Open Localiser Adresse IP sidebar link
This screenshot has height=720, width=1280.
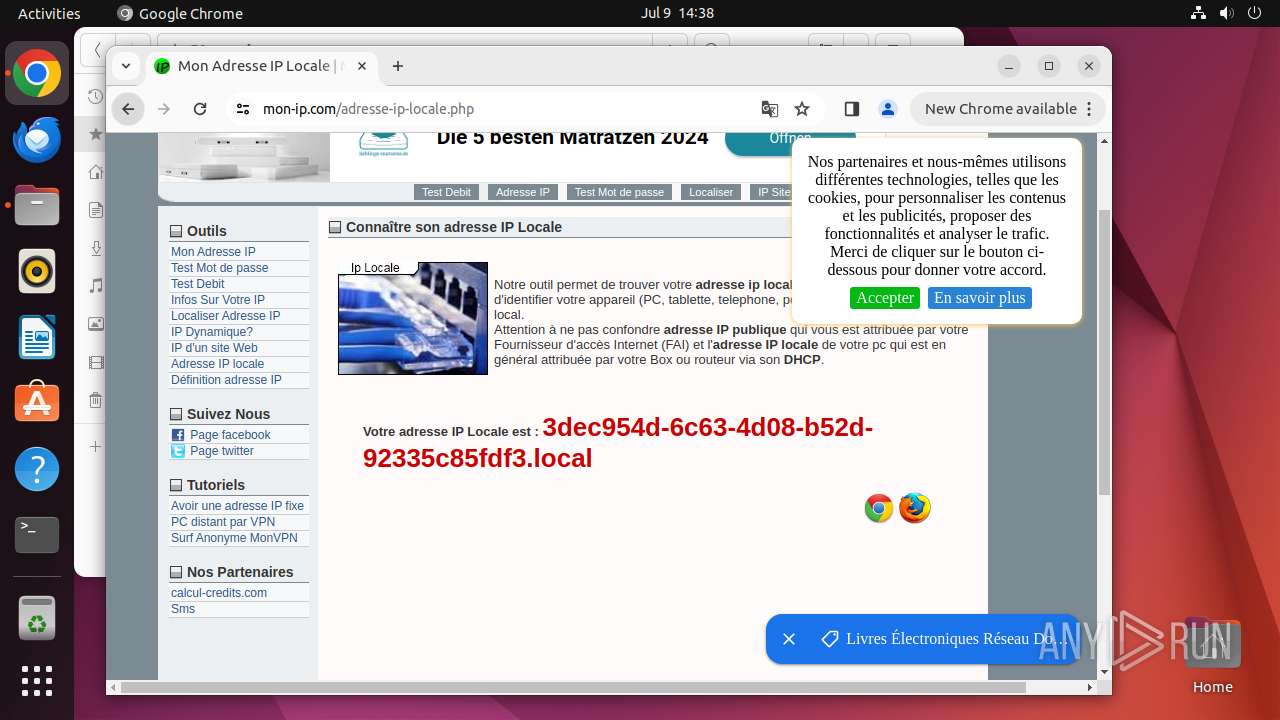pos(226,316)
